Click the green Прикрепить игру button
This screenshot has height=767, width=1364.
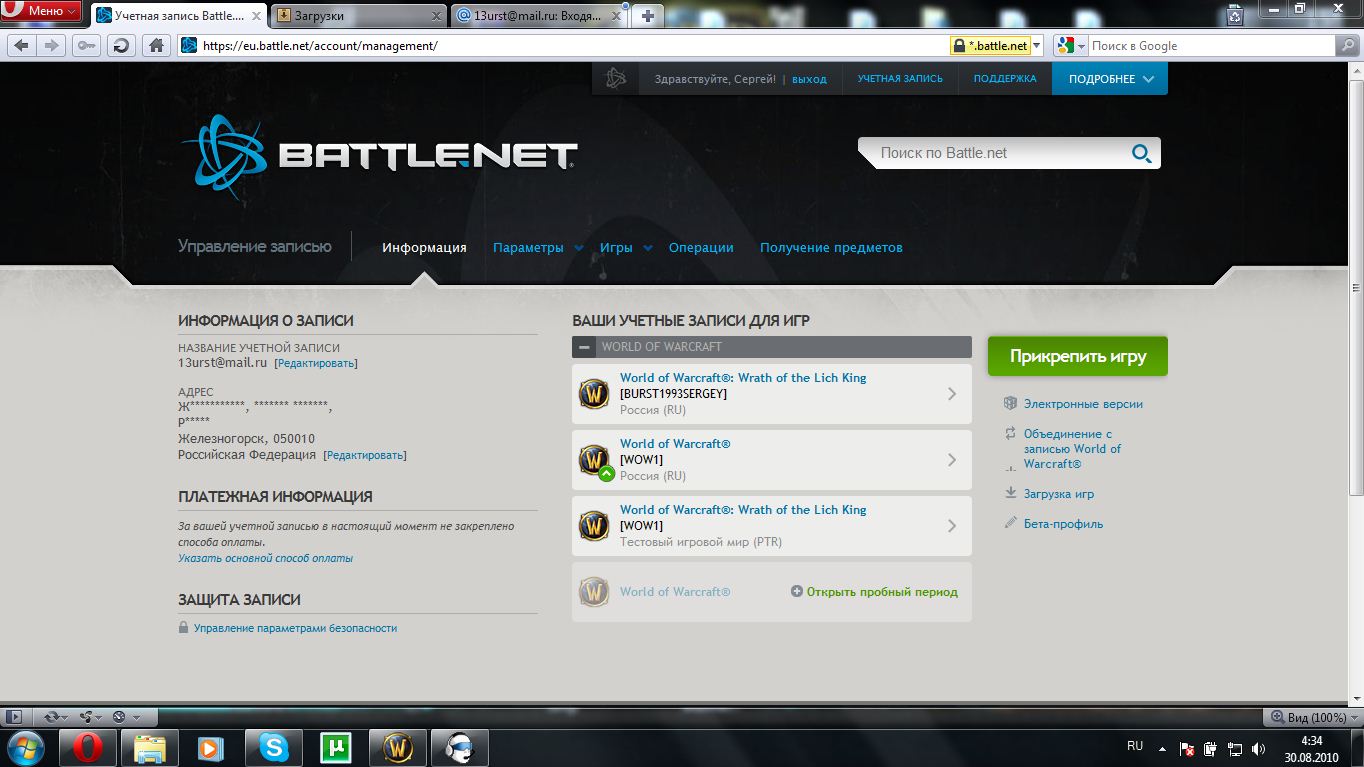[x=1078, y=356]
